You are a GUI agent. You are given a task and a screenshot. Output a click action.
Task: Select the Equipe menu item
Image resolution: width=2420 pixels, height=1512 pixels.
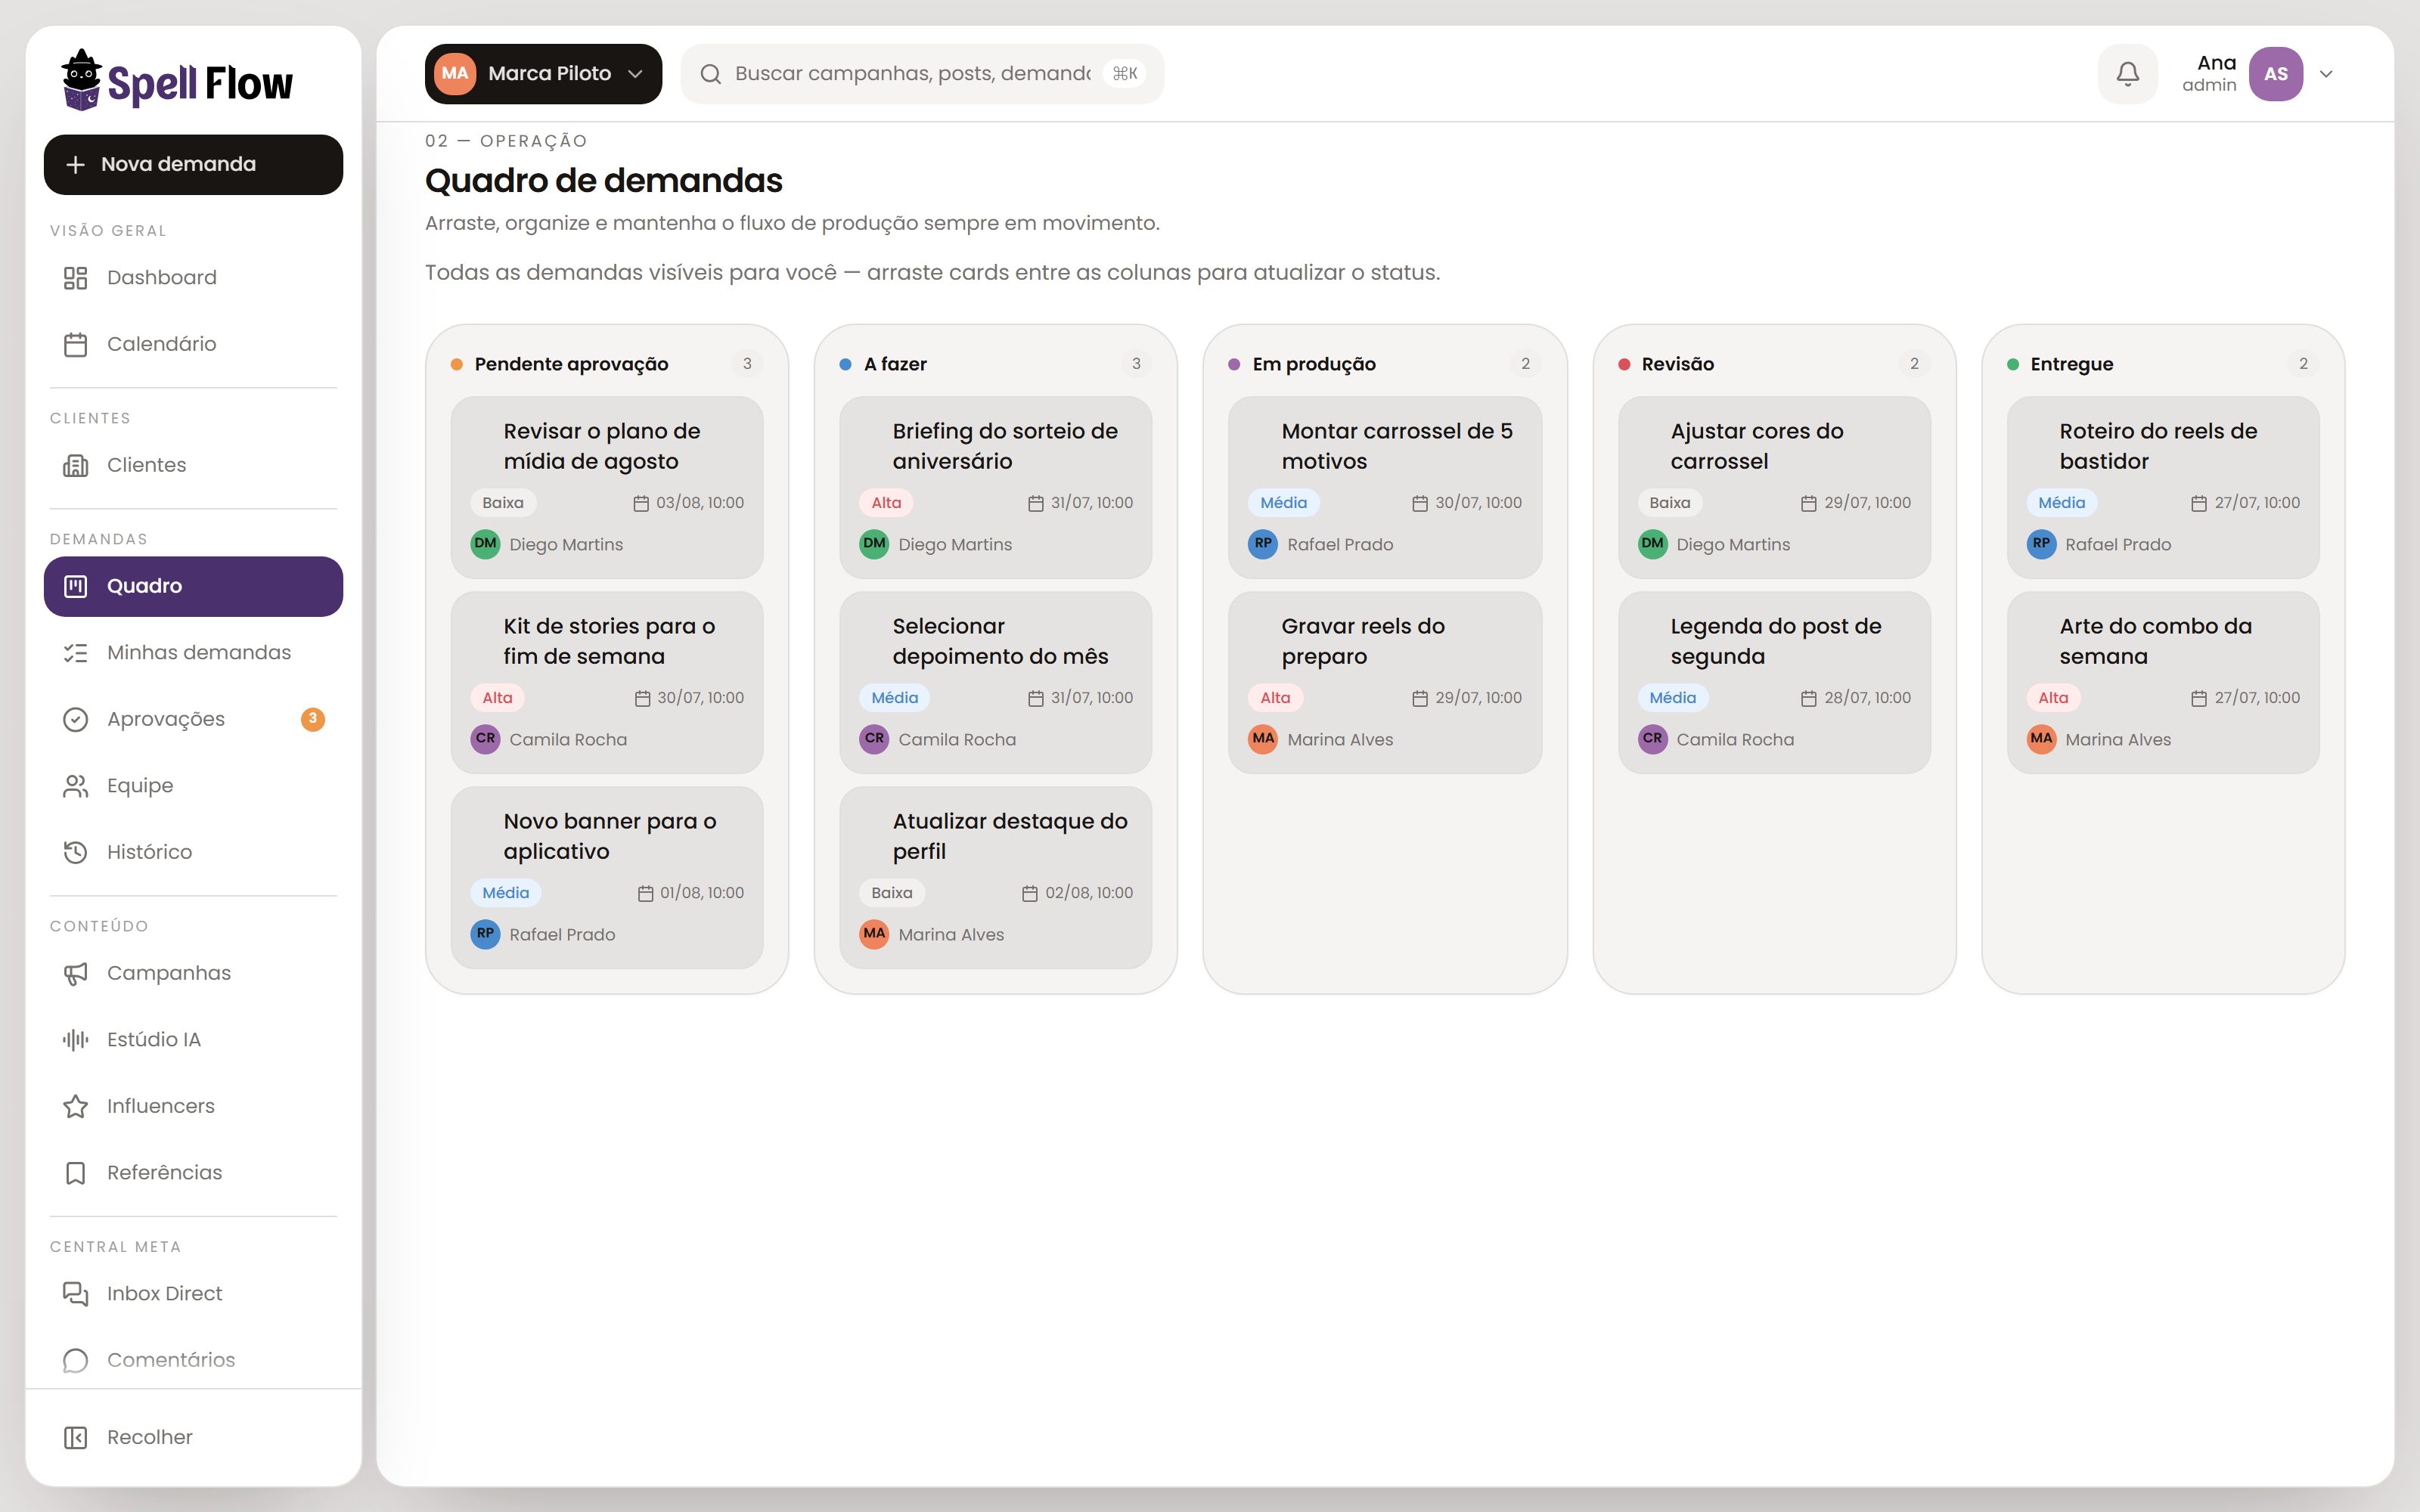tap(193, 786)
